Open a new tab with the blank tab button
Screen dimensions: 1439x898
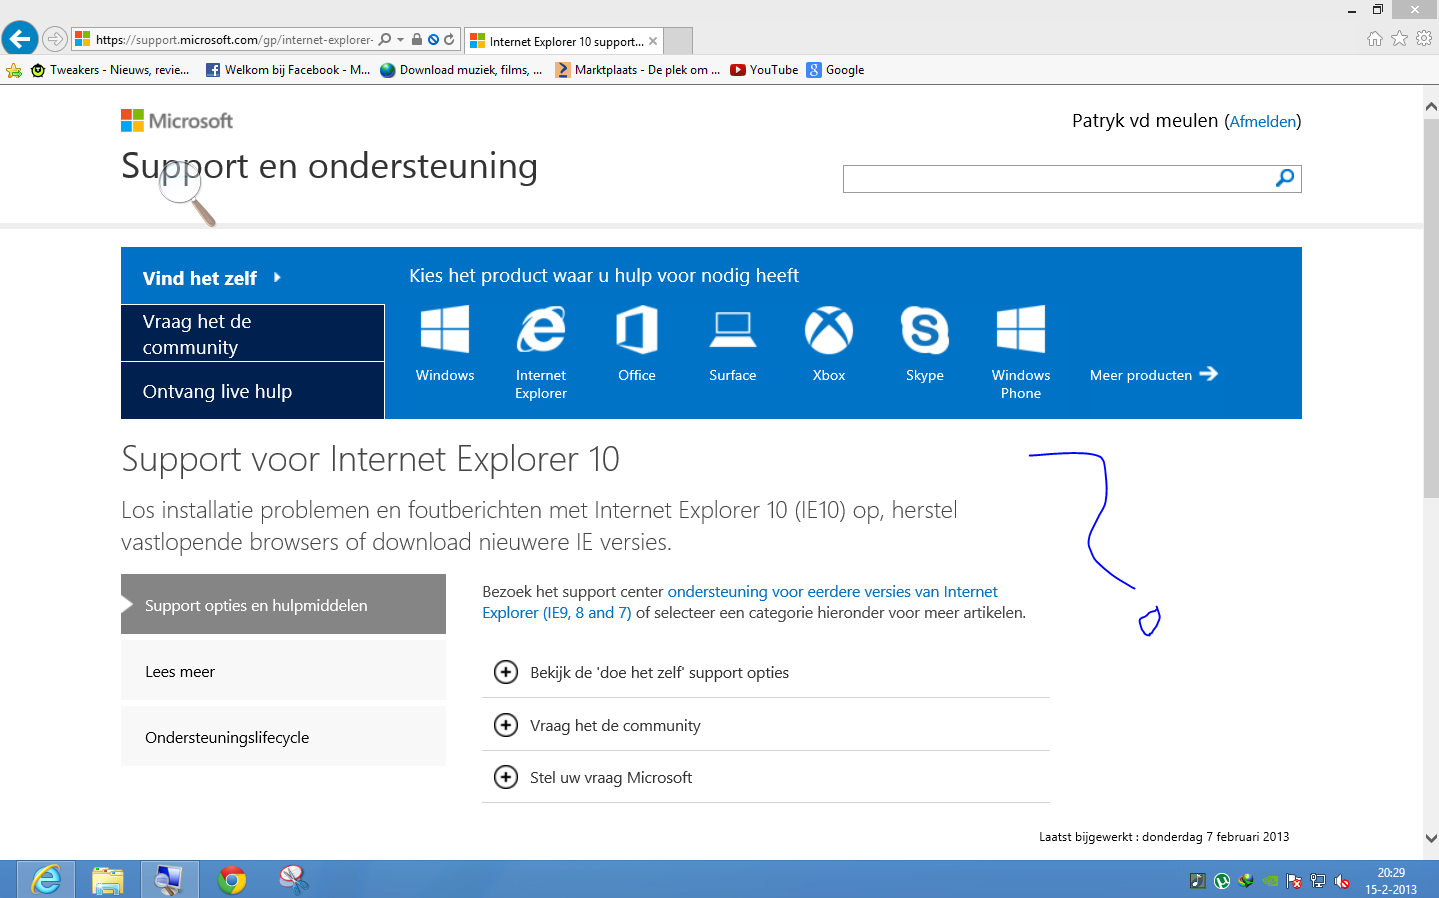pos(678,41)
